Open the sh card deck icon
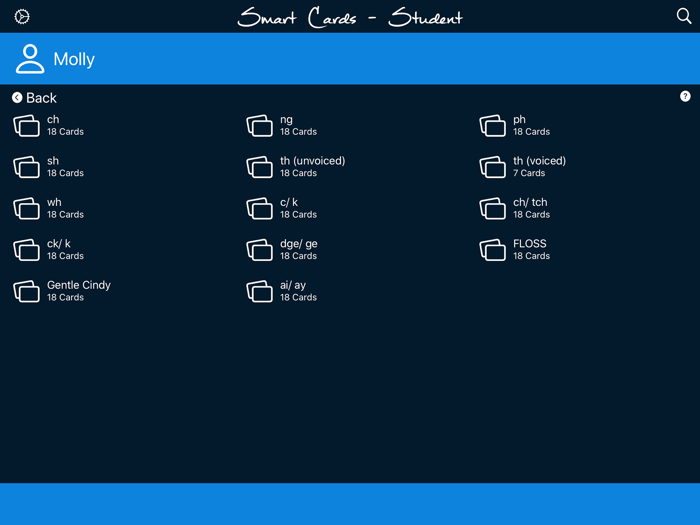 tap(26, 167)
